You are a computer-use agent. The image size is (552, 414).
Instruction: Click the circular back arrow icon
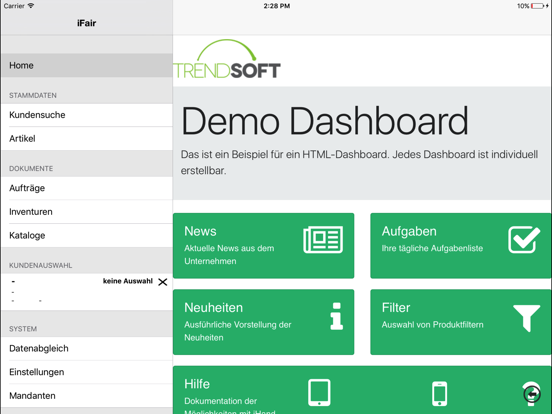pyautogui.click(x=532, y=394)
